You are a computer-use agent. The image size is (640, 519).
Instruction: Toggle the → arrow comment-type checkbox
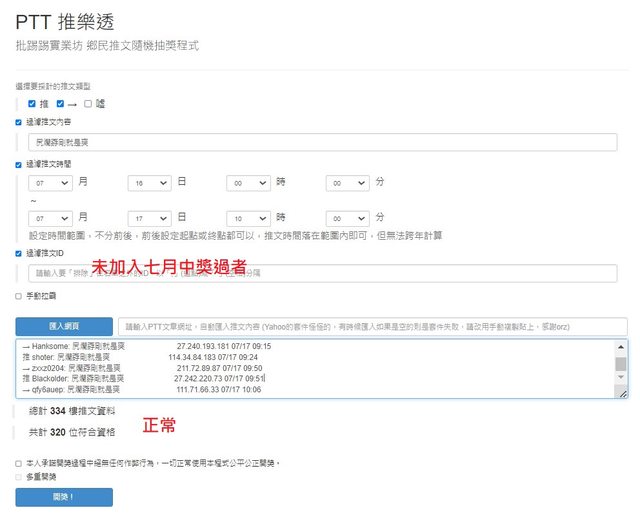point(61,103)
